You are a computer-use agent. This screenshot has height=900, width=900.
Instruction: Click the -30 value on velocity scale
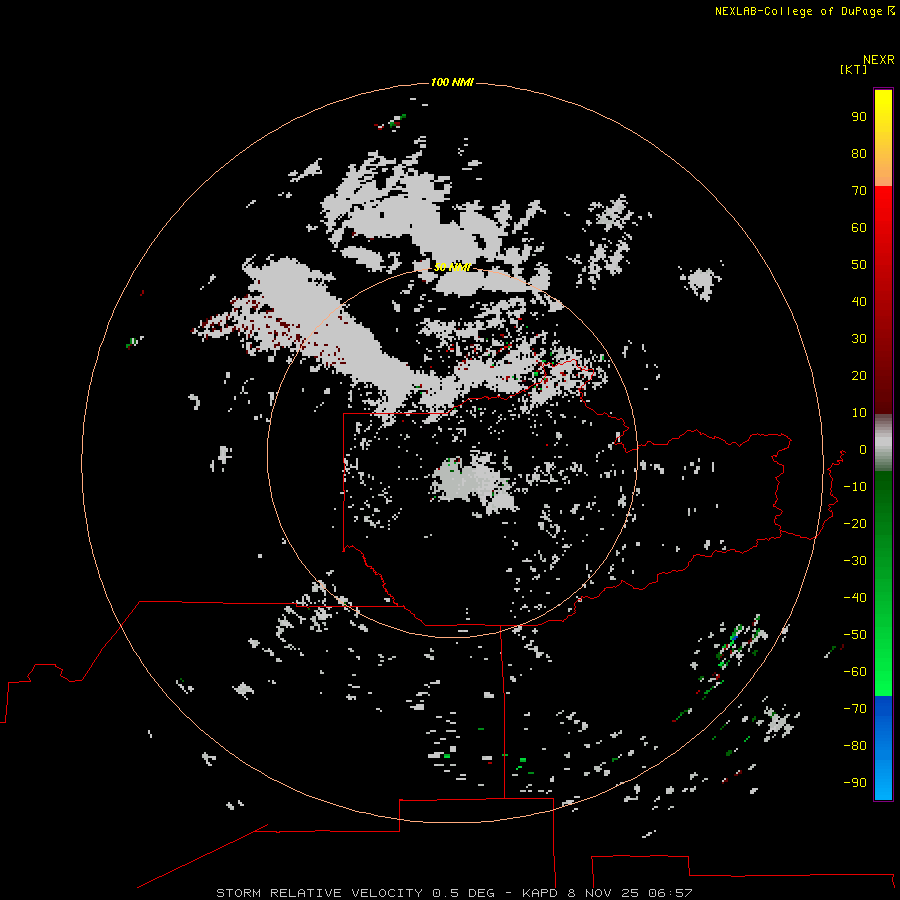[x=855, y=561]
